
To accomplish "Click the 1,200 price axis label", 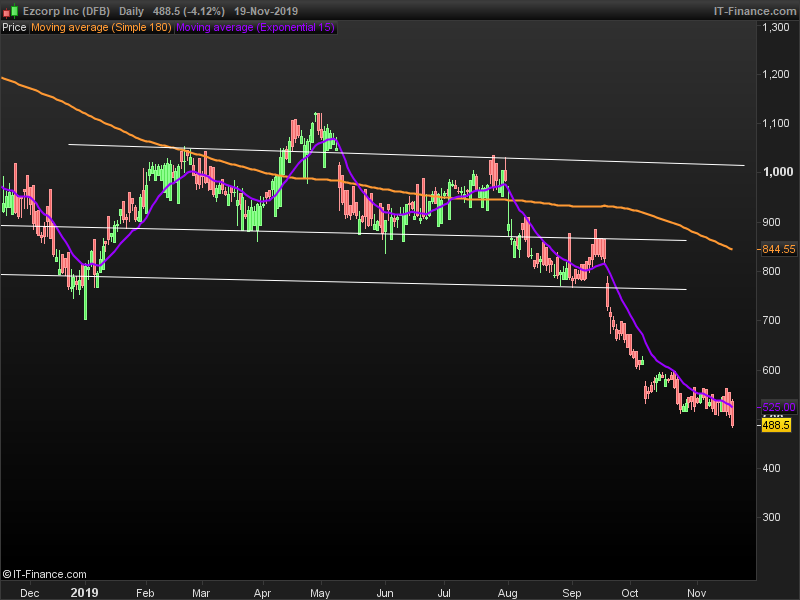I will 776,74.
